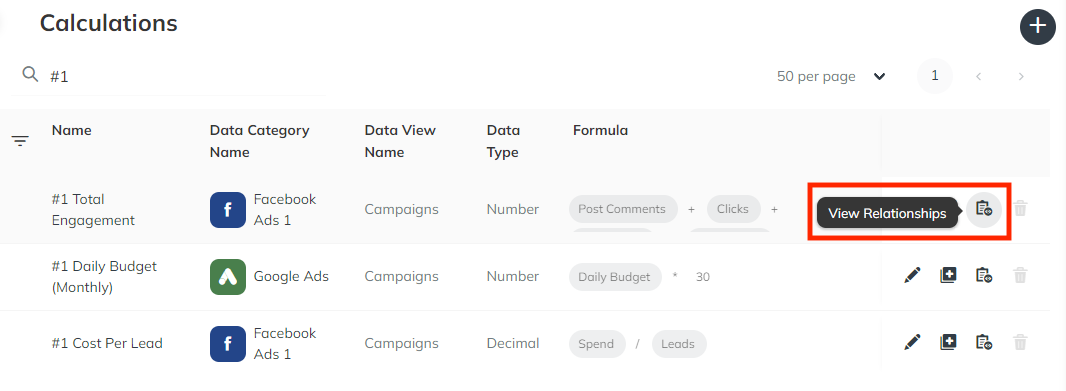The width and height of the screenshot is (1066, 391).
Task: View relationships for #1 Daily Budget (Monthly)
Action: (x=984, y=275)
